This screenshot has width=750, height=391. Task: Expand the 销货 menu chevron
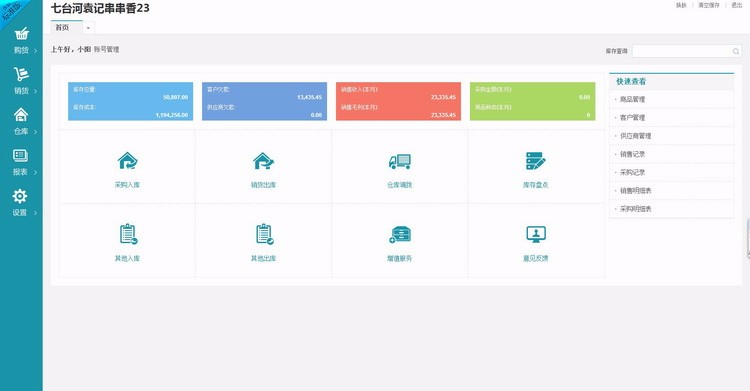click(x=35, y=91)
